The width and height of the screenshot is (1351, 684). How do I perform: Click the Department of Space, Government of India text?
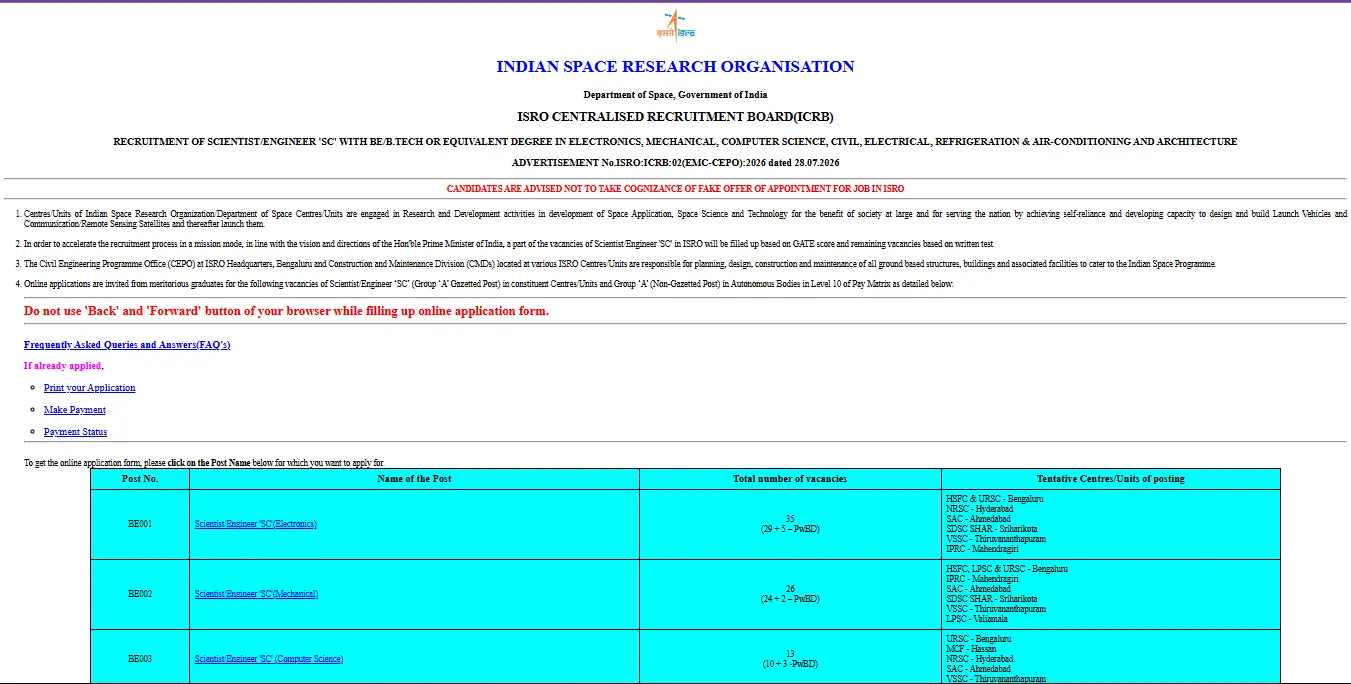675,95
